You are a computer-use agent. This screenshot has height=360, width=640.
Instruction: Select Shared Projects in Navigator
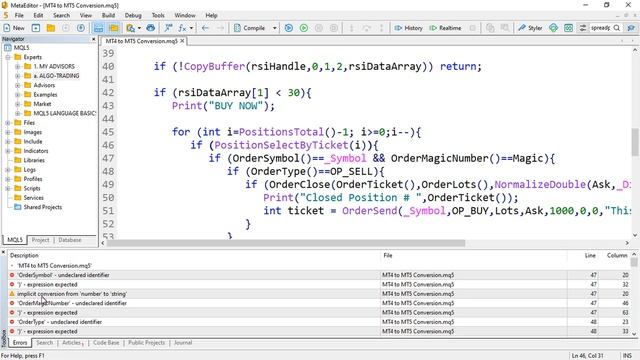coord(42,207)
